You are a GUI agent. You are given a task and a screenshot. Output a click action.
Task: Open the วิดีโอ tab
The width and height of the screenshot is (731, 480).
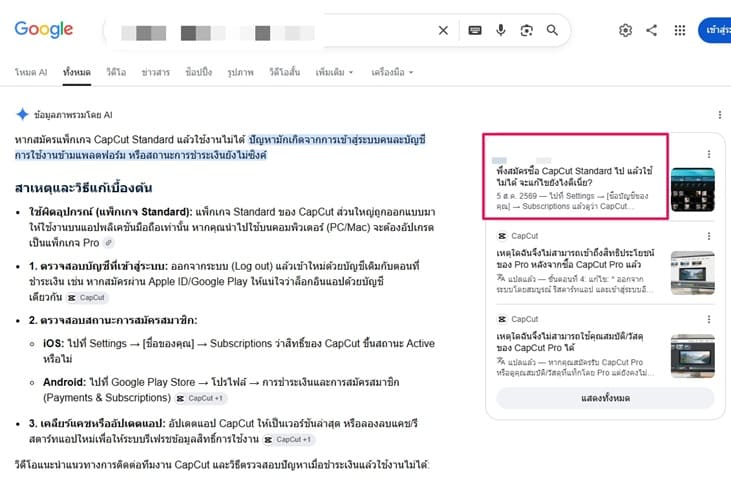click(116, 72)
